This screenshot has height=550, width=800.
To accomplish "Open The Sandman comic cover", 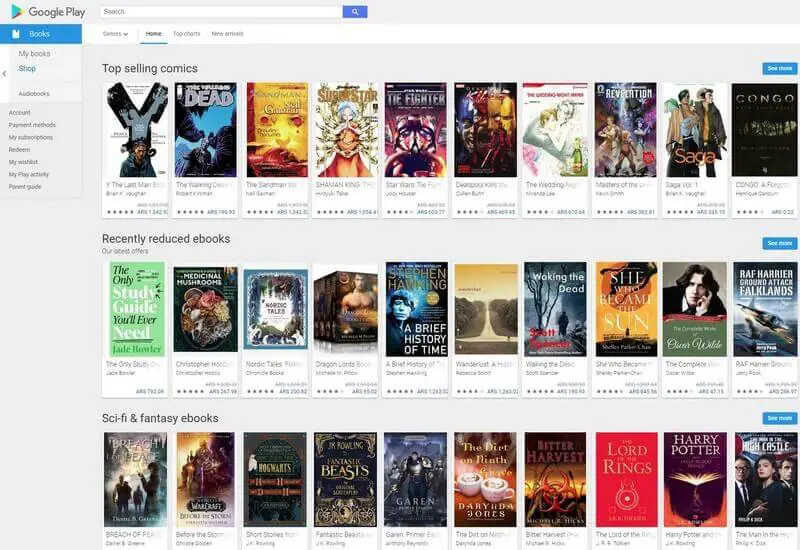I will point(277,130).
